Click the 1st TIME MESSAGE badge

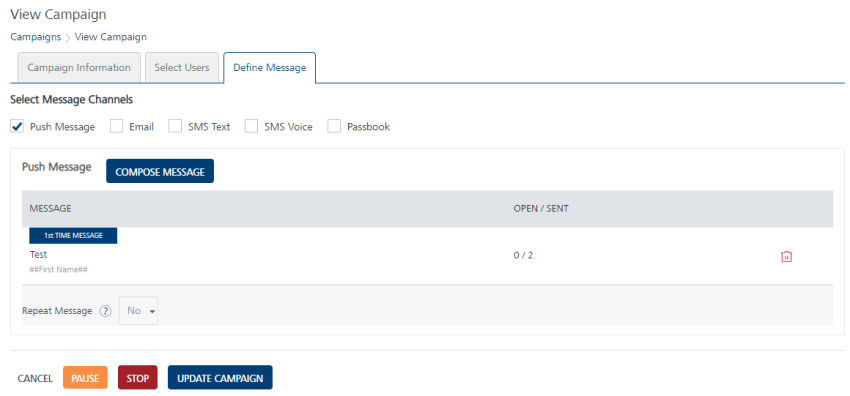pyautogui.click(x=73, y=236)
